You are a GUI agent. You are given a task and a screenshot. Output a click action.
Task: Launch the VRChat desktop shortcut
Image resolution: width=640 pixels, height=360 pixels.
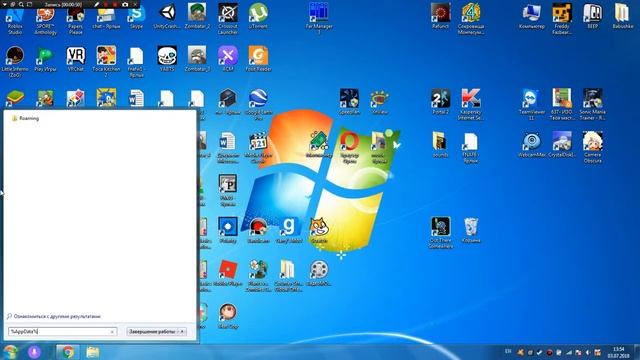pos(76,59)
